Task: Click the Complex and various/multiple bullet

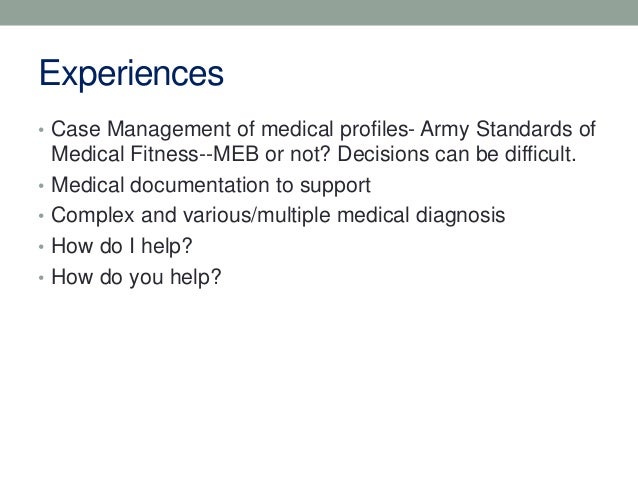Action: pos(278,215)
